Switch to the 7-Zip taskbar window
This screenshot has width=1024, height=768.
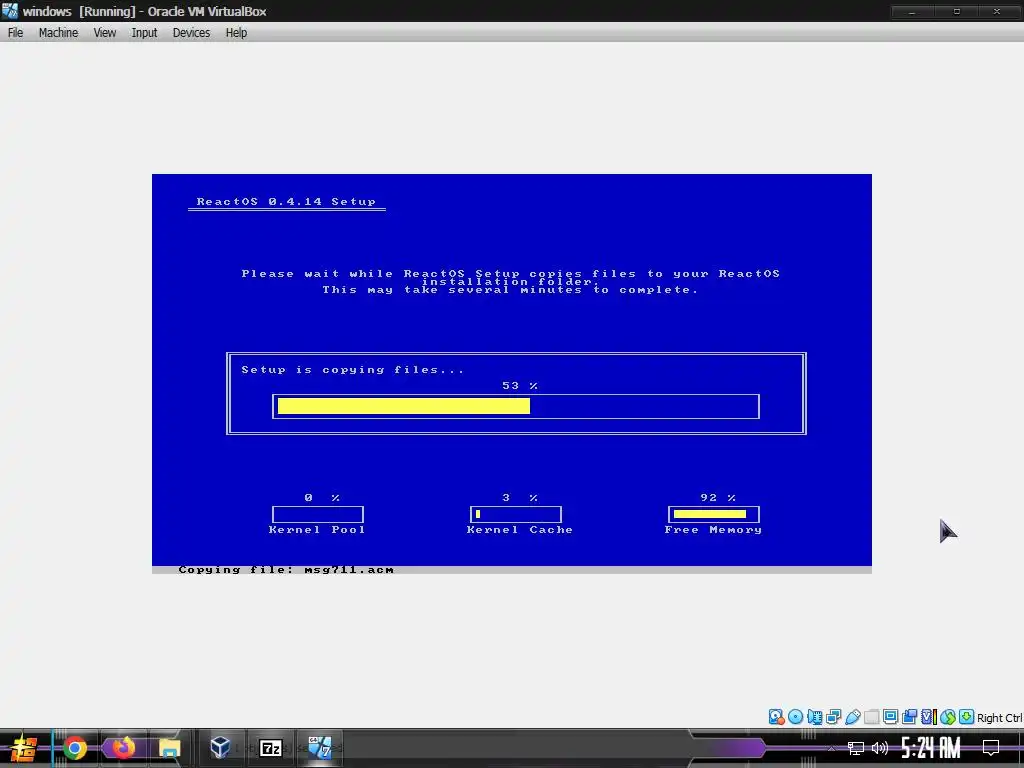coord(270,748)
